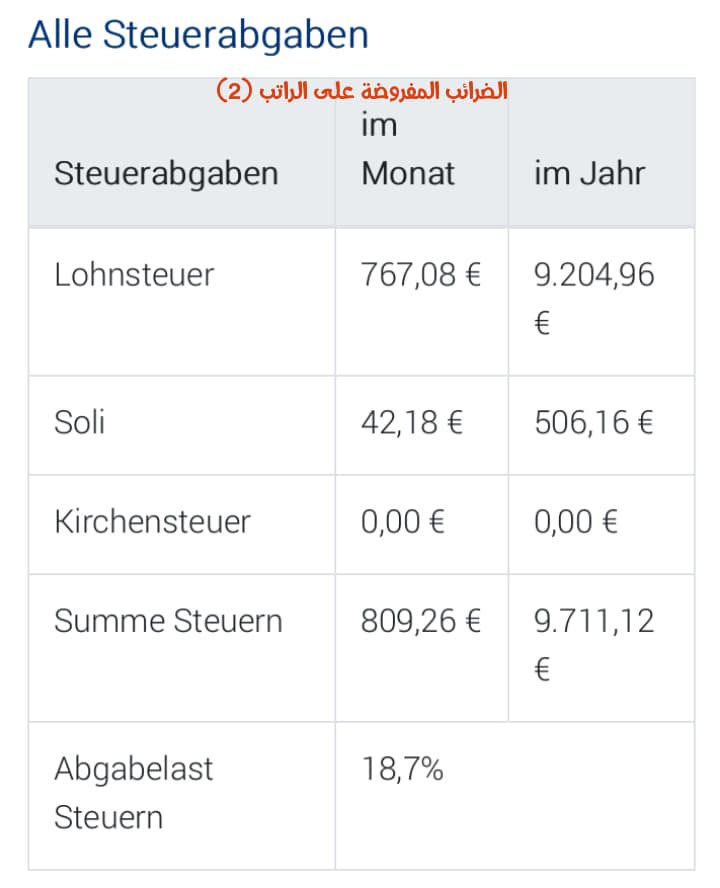The height and width of the screenshot is (888, 720).
Task: Select the Kirchensteuer row label
Action: [x=152, y=522]
